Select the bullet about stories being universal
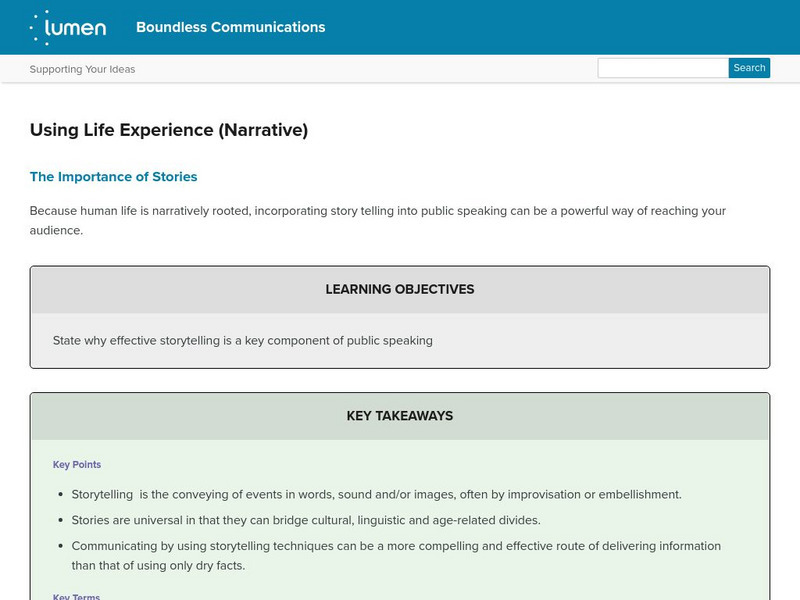This screenshot has width=800, height=600. pyautogui.click(x=305, y=520)
